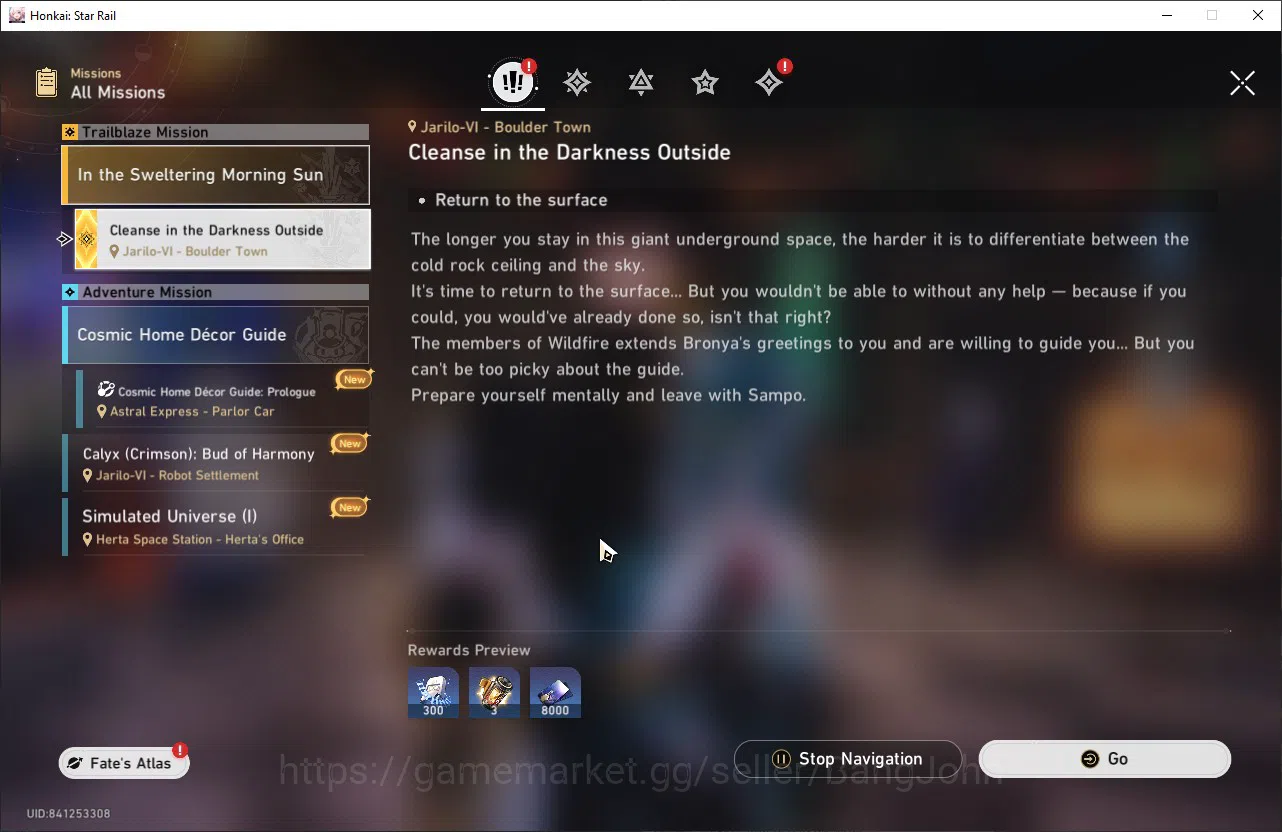Minimize the Honkai: Star Rail window

coord(1166,15)
